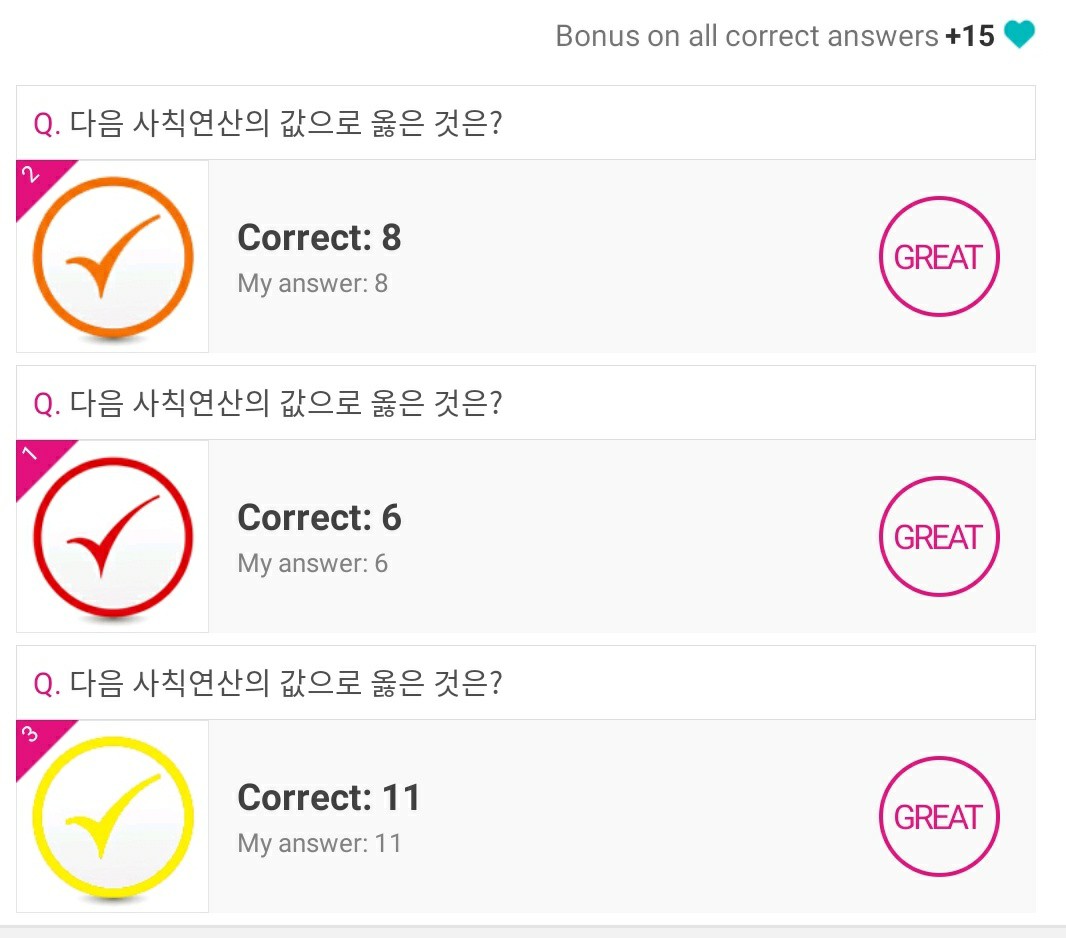Select the 'Correct: 8' result text

[x=319, y=238]
